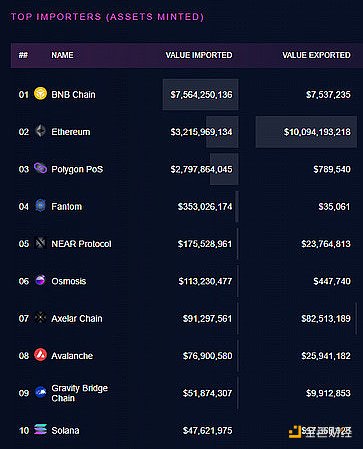The height and width of the screenshot is (449, 363).
Task: Sort by the Value Imported column header
Action: coord(199,55)
